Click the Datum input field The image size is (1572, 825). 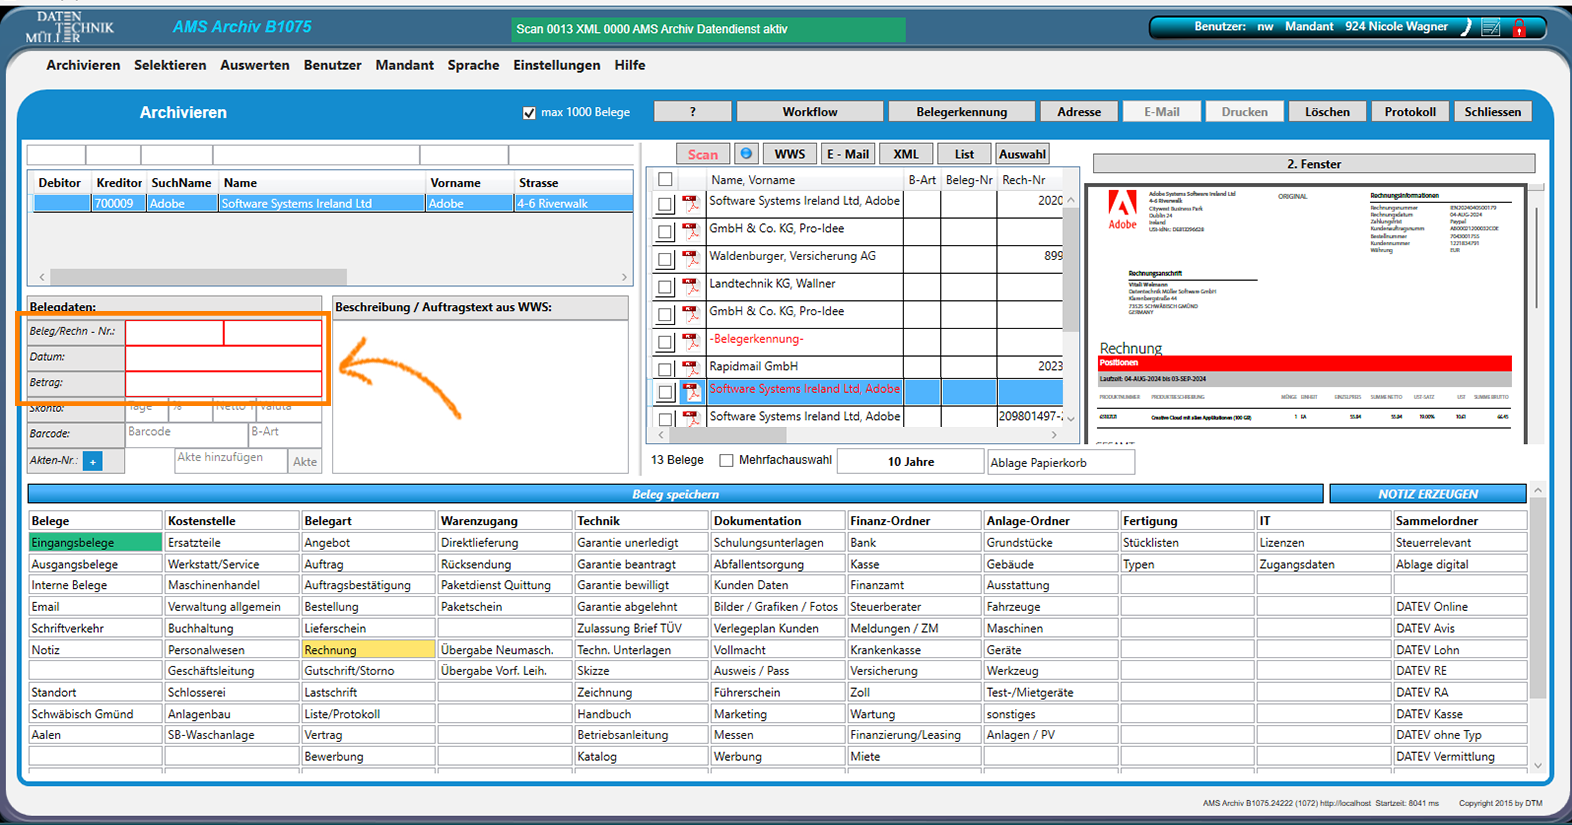(223, 357)
